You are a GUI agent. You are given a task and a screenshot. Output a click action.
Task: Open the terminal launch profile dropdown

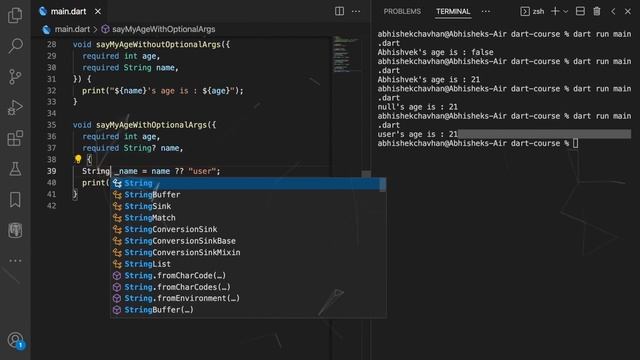(x=566, y=11)
